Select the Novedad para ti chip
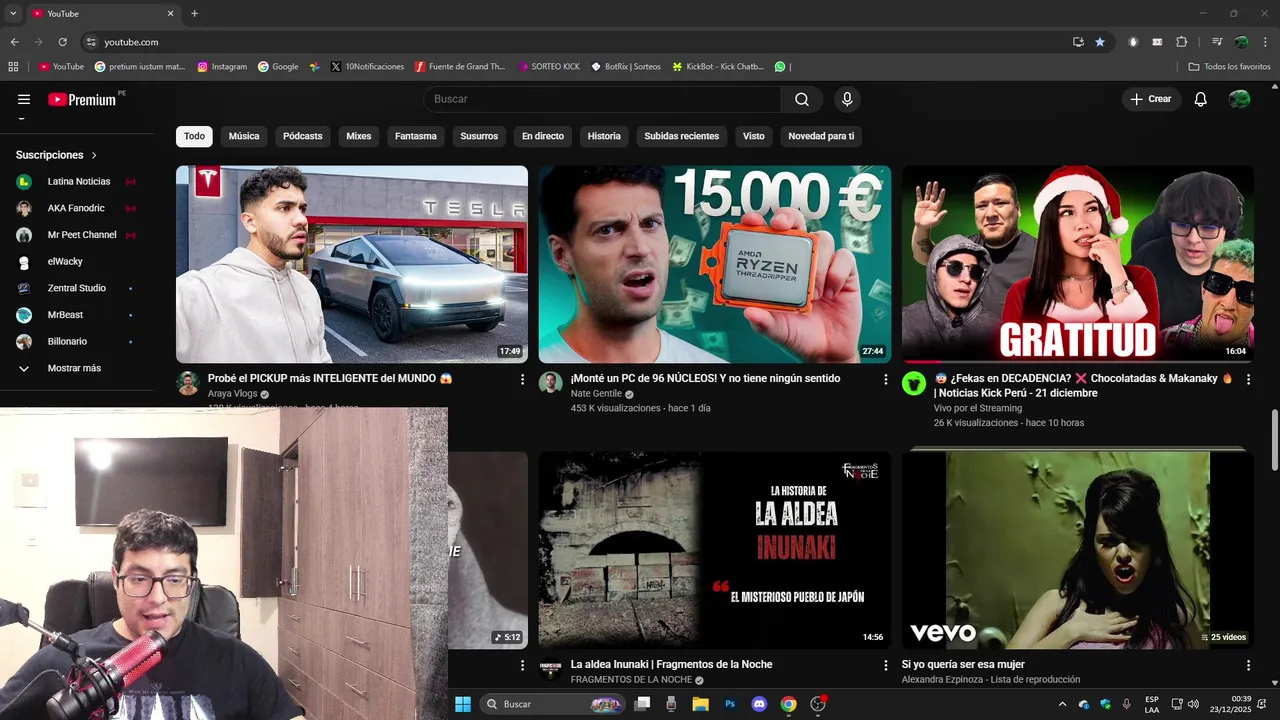 click(x=821, y=136)
